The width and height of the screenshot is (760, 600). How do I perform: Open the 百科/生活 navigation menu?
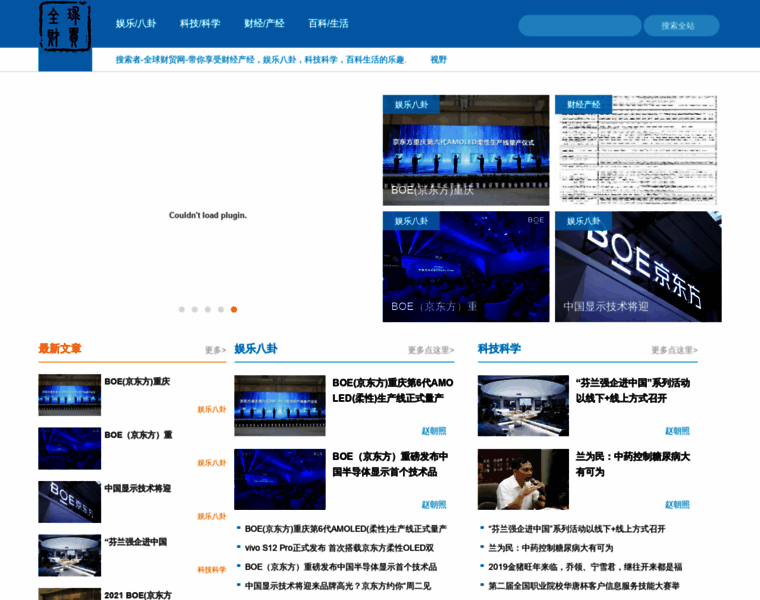[328, 23]
